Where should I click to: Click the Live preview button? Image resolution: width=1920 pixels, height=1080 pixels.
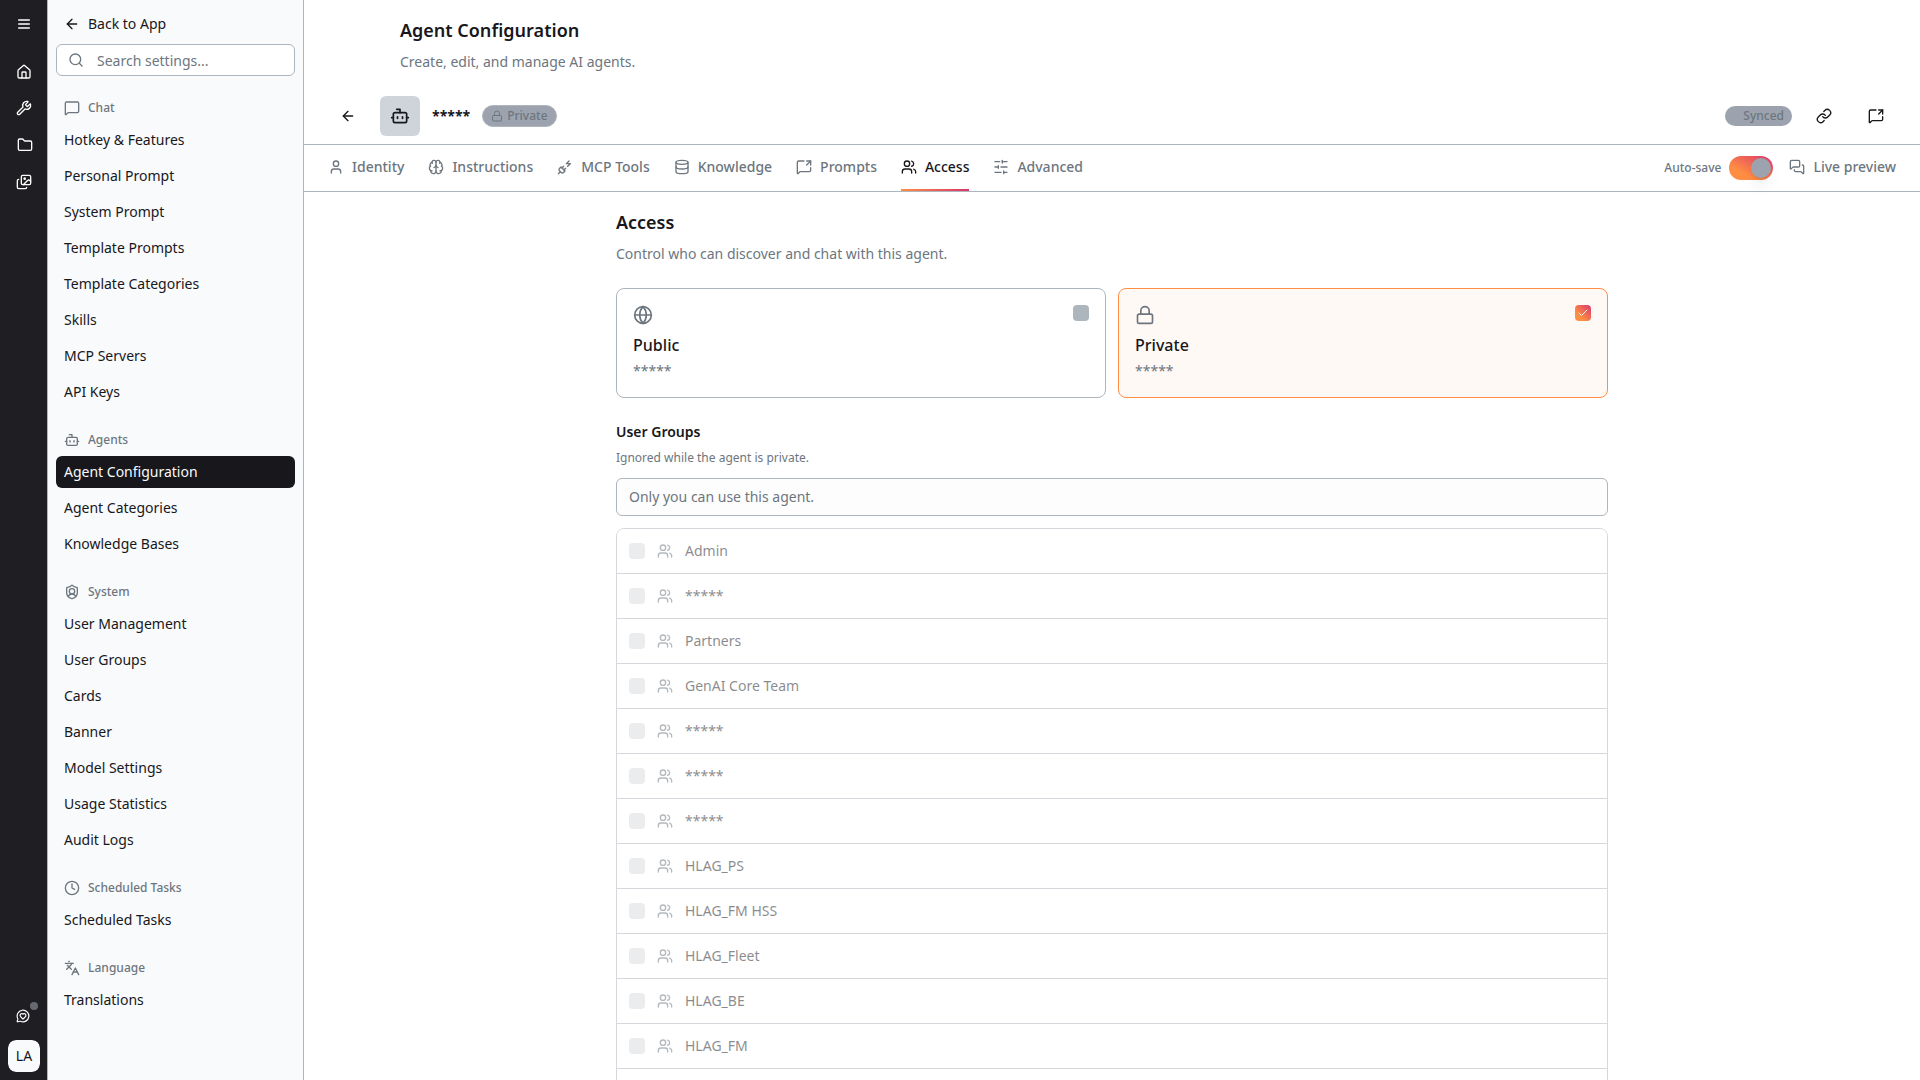point(1842,167)
